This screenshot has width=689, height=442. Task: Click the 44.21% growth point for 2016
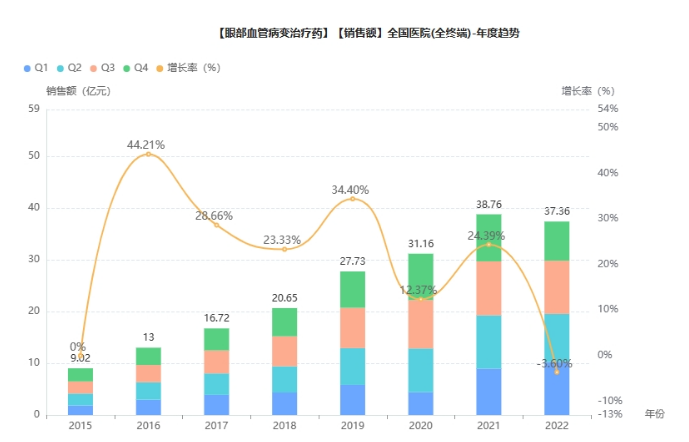click(149, 154)
